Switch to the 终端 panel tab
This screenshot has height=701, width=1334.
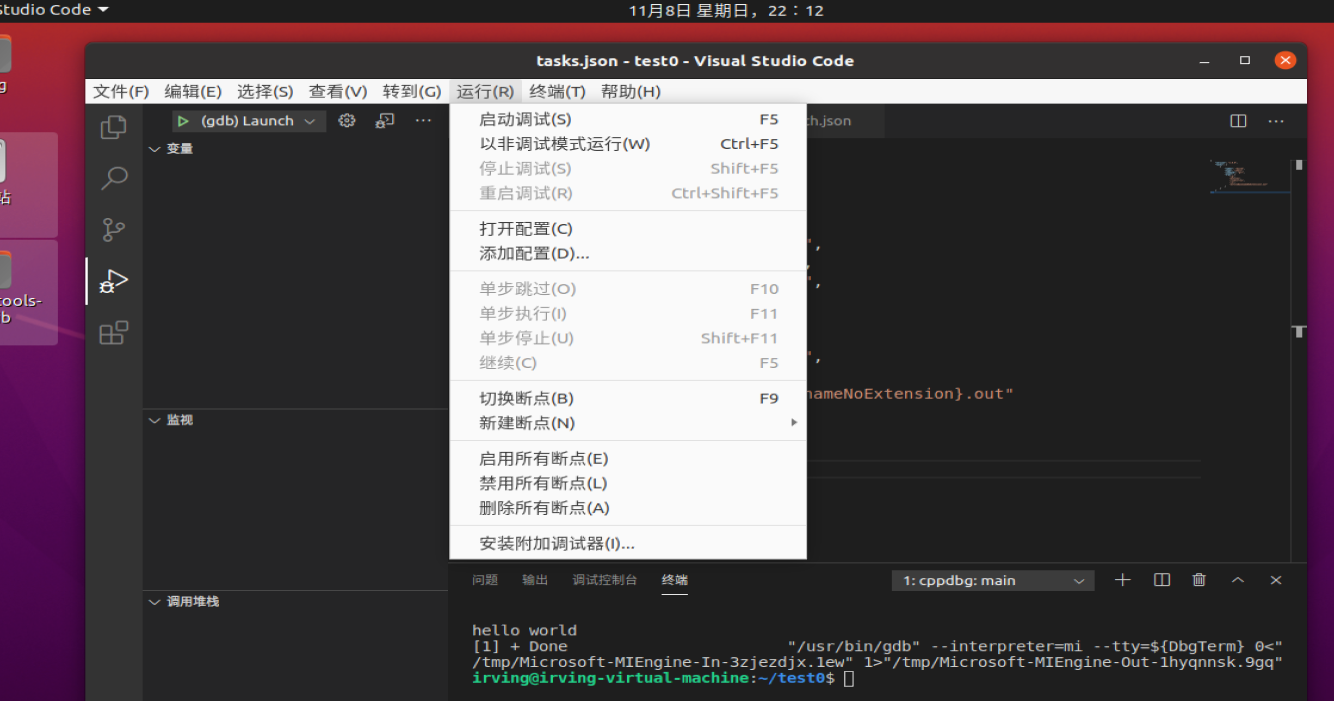pyautogui.click(x=675, y=580)
